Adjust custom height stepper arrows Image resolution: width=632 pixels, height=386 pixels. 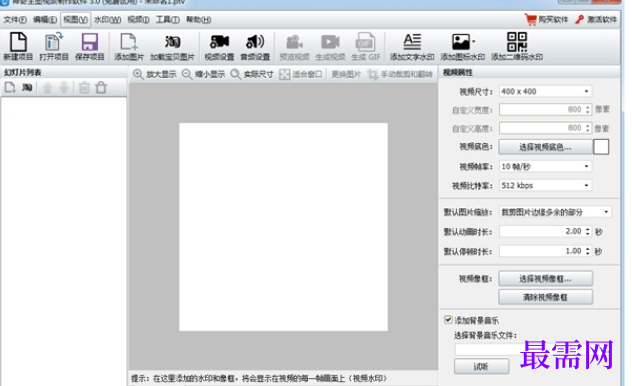coord(588,128)
